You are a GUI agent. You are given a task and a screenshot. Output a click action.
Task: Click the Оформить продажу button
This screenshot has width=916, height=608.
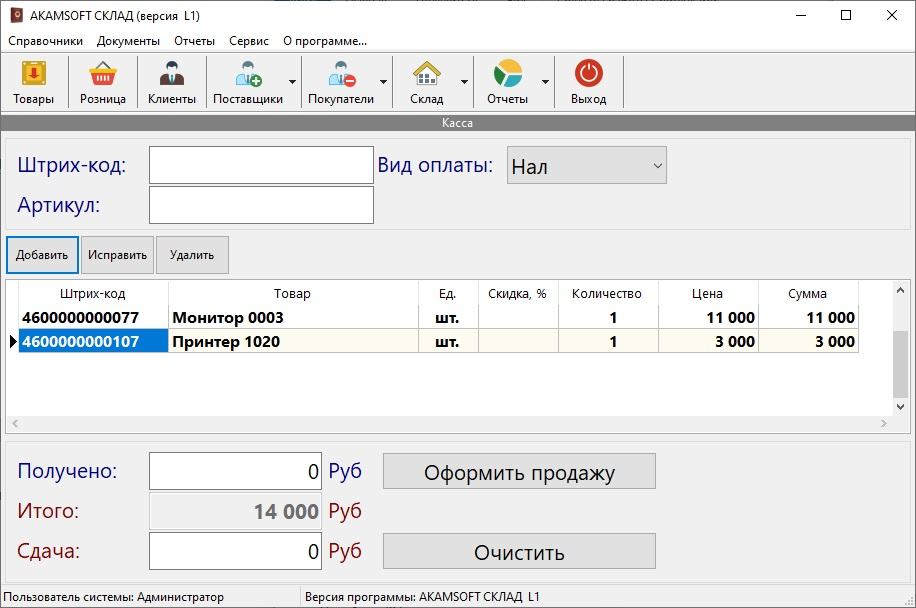(x=519, y=472)
